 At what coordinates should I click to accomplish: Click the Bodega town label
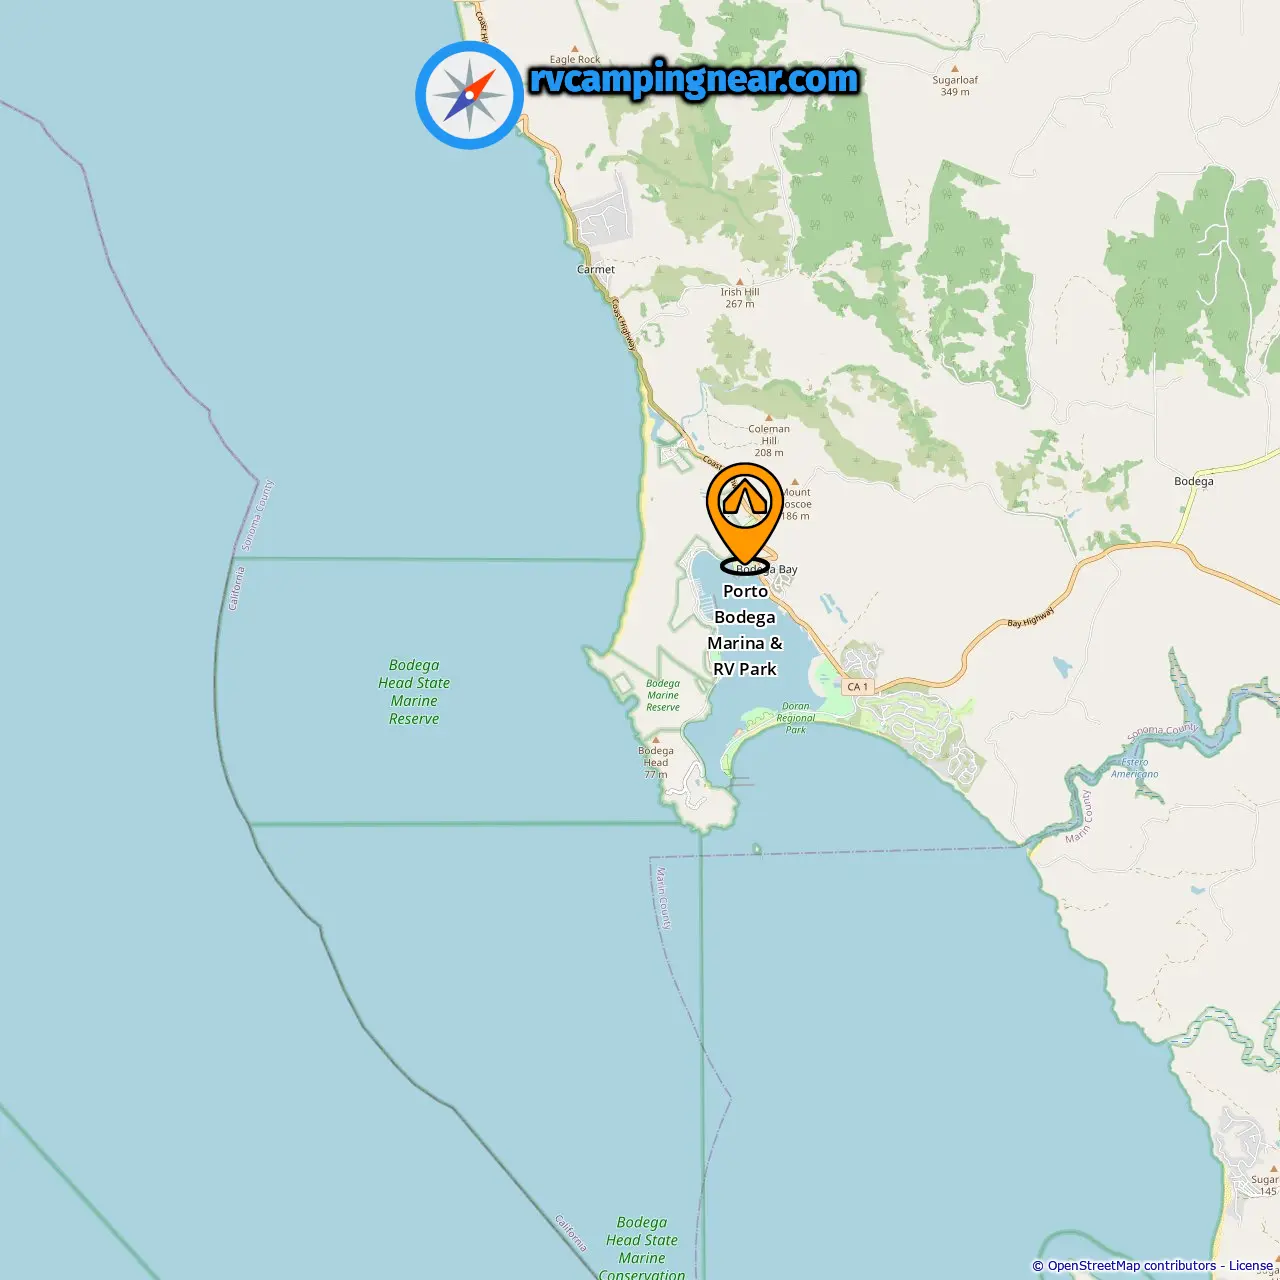click(x=1194, y=481)
